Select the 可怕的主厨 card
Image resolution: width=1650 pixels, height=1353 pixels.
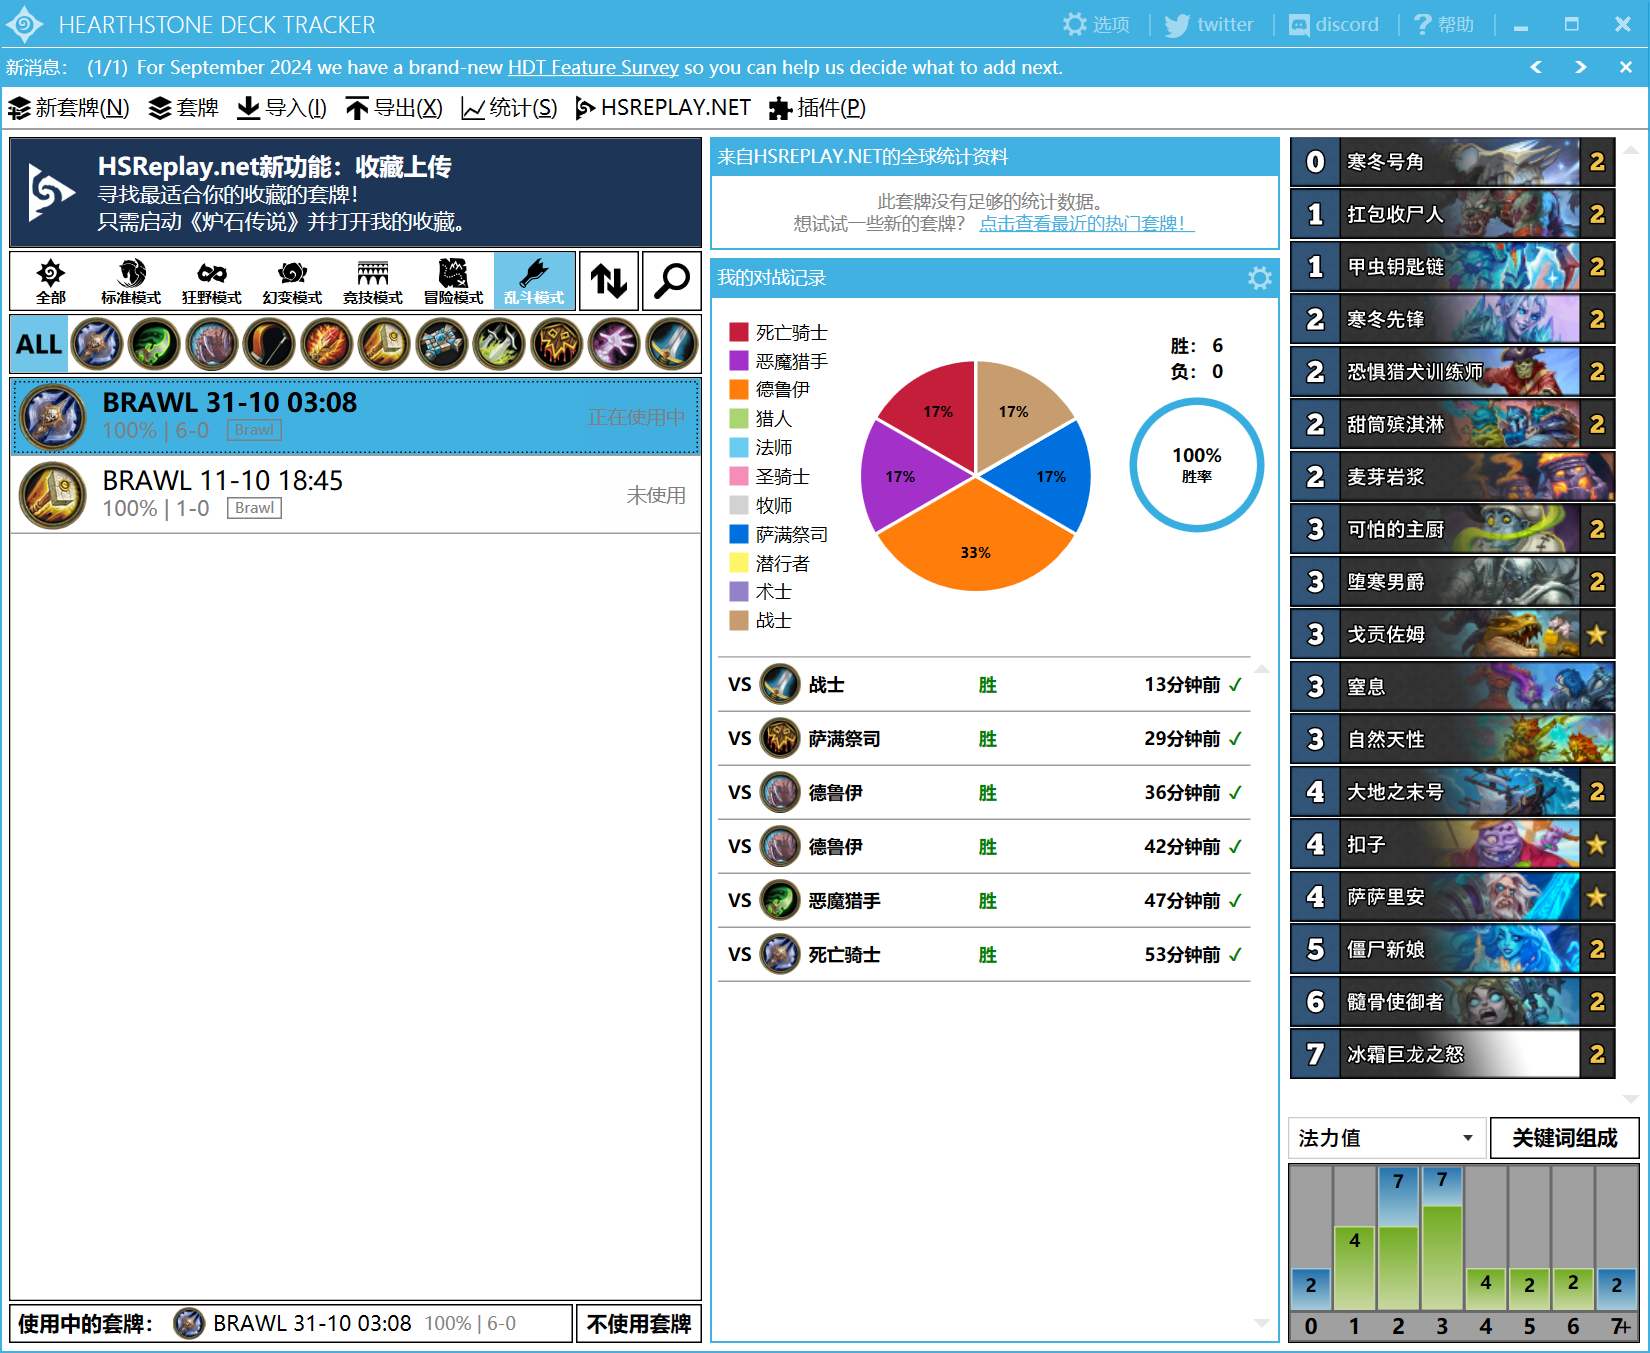point(1453,529)
